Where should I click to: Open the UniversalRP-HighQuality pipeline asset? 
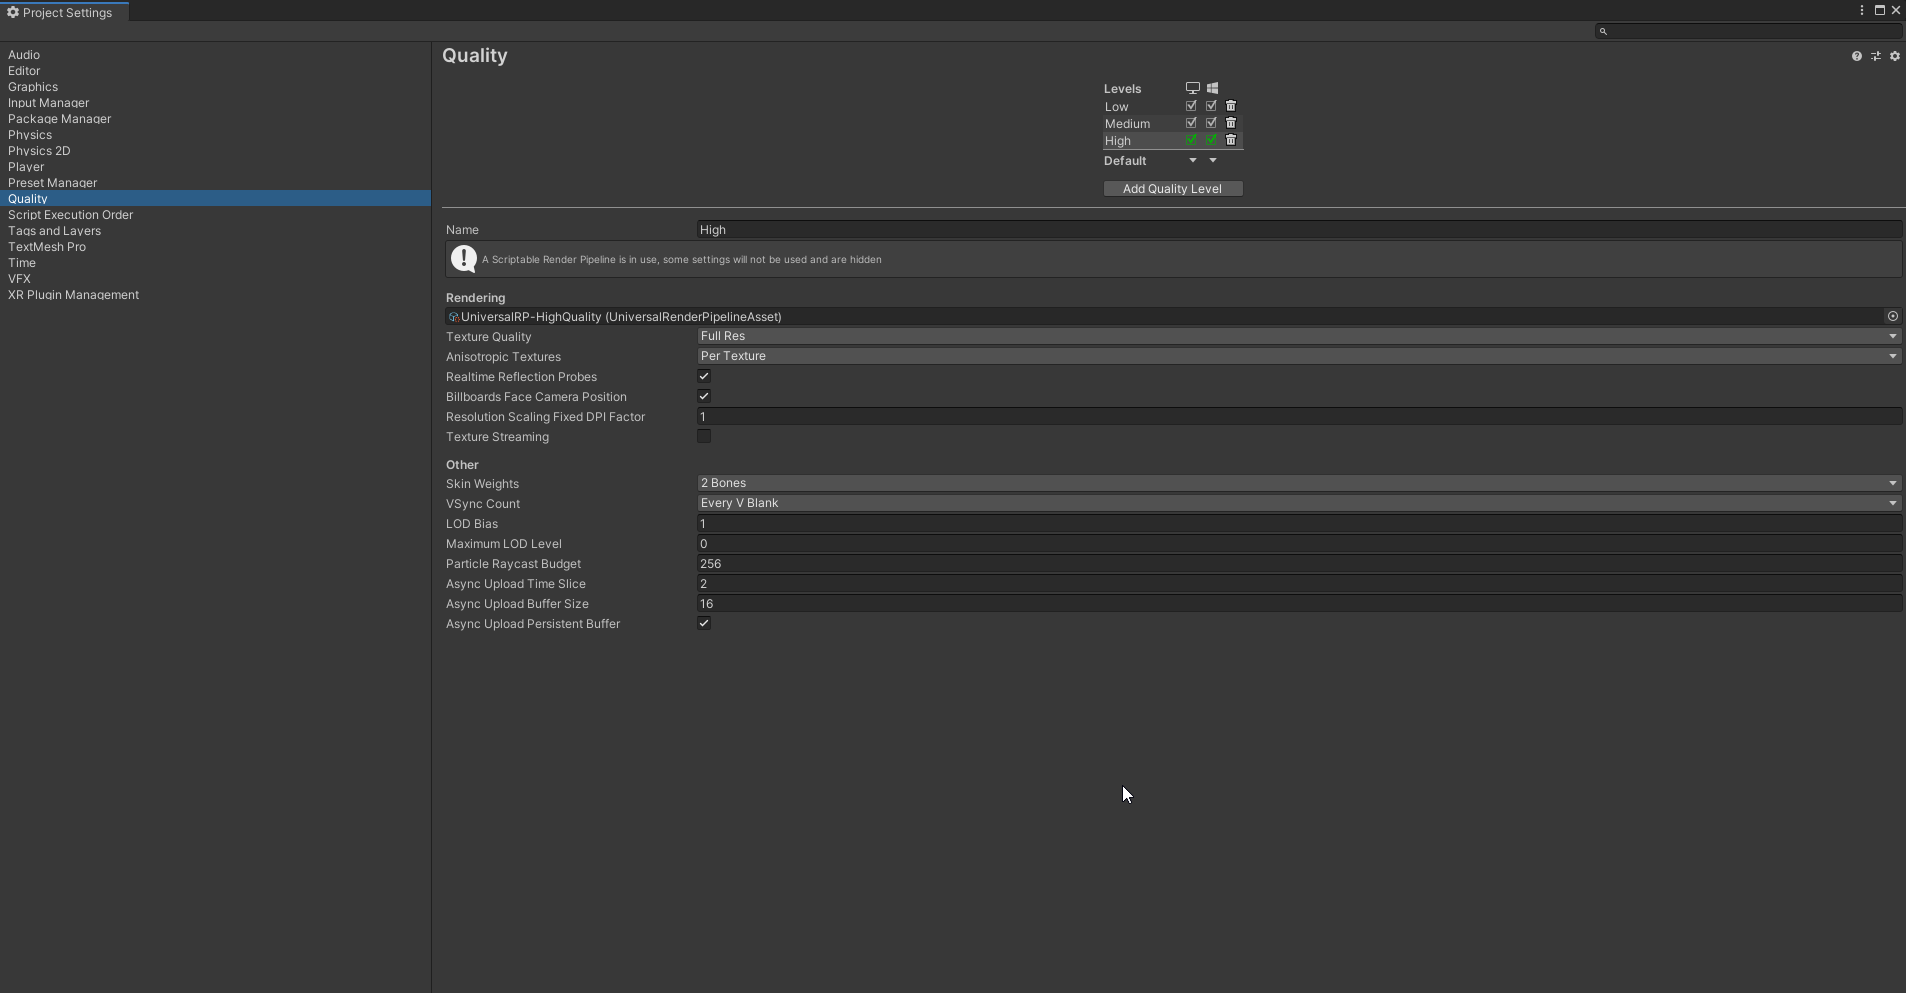(620, 316)
